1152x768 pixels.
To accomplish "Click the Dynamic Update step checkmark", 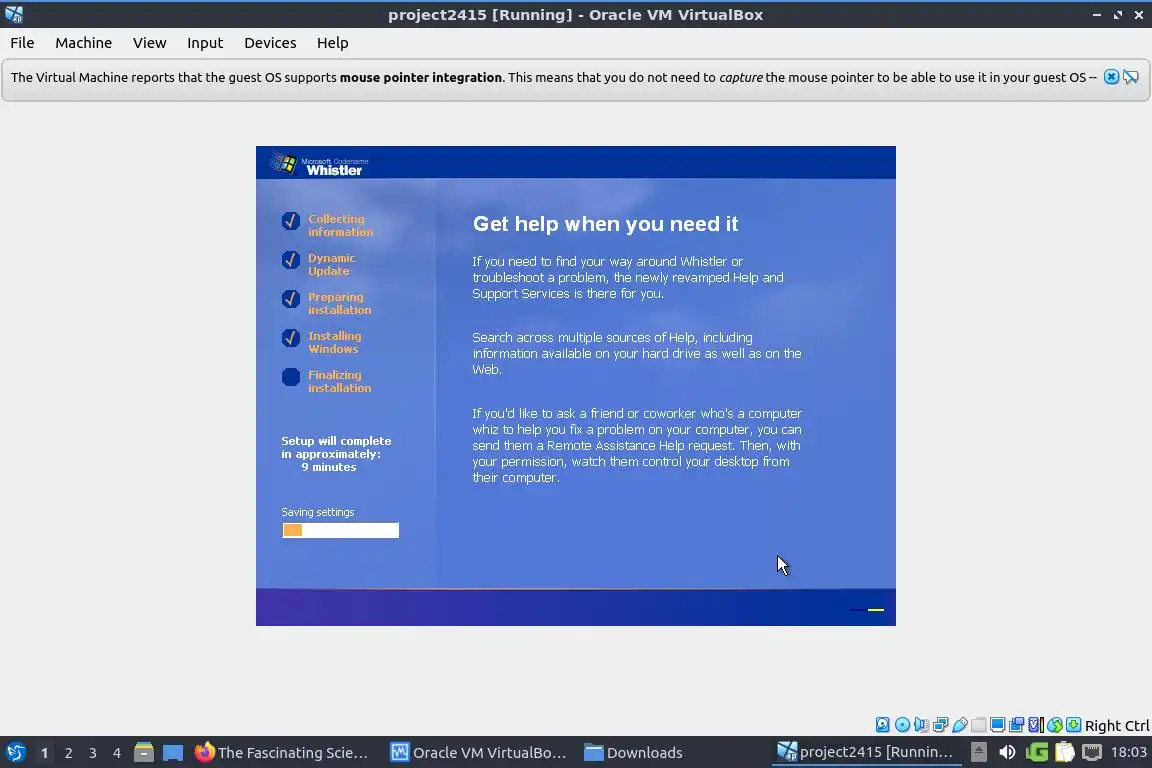I will click(x=291, y=260).
